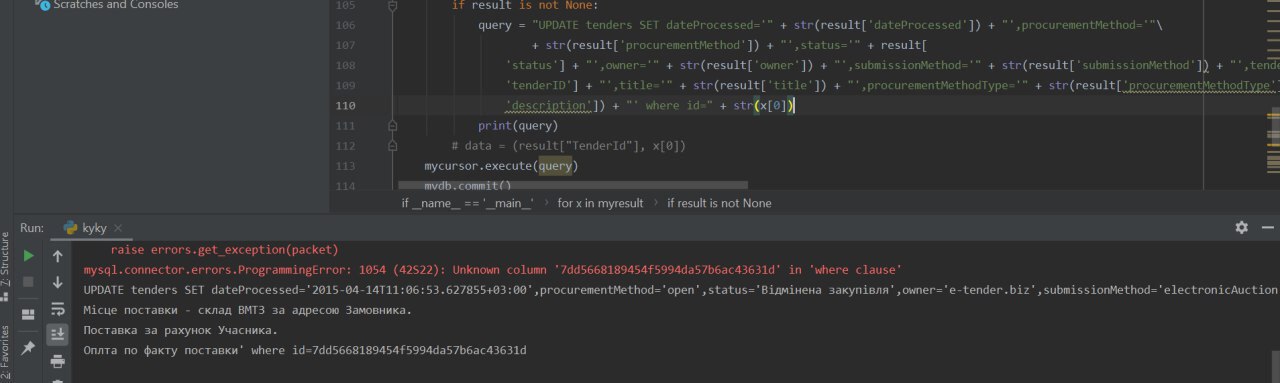Jump up the stack trace with up arrow

[58, 256]
